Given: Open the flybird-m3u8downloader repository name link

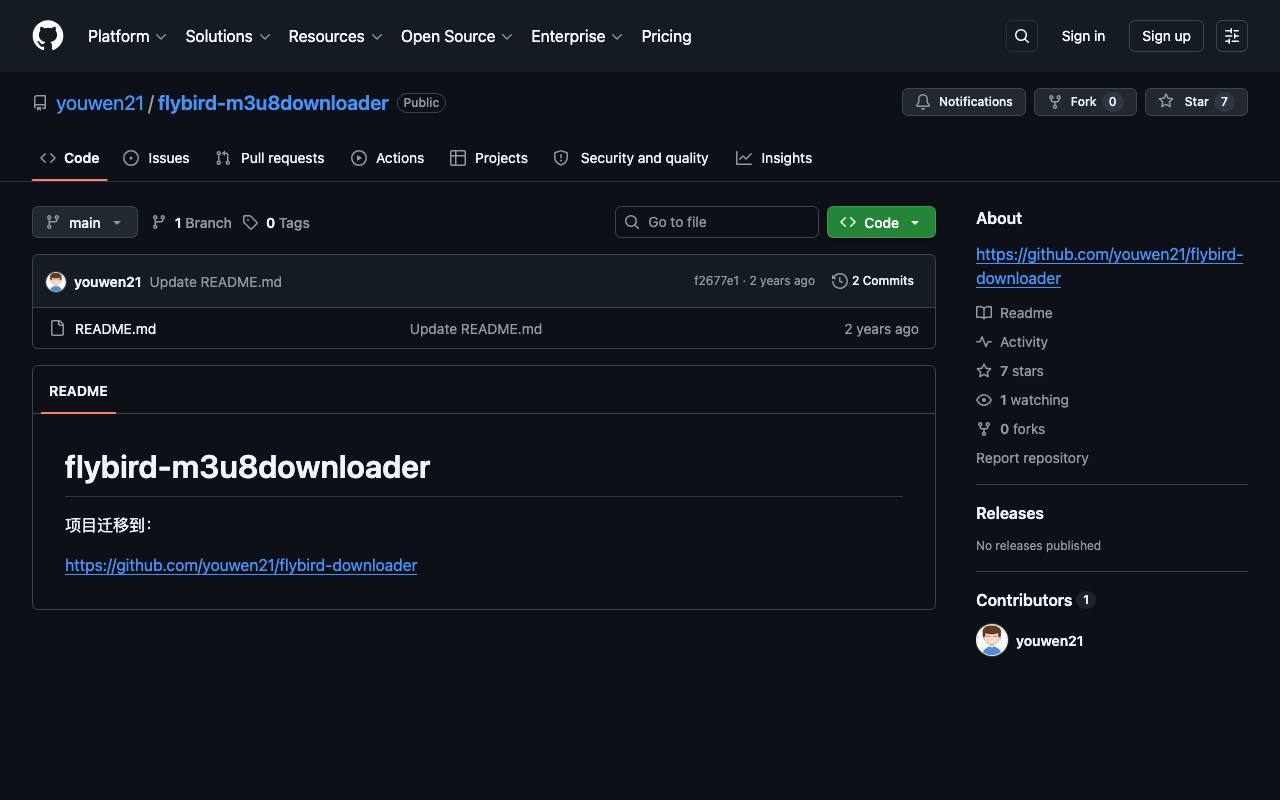Looking at the screenshot, I should 273,103.
